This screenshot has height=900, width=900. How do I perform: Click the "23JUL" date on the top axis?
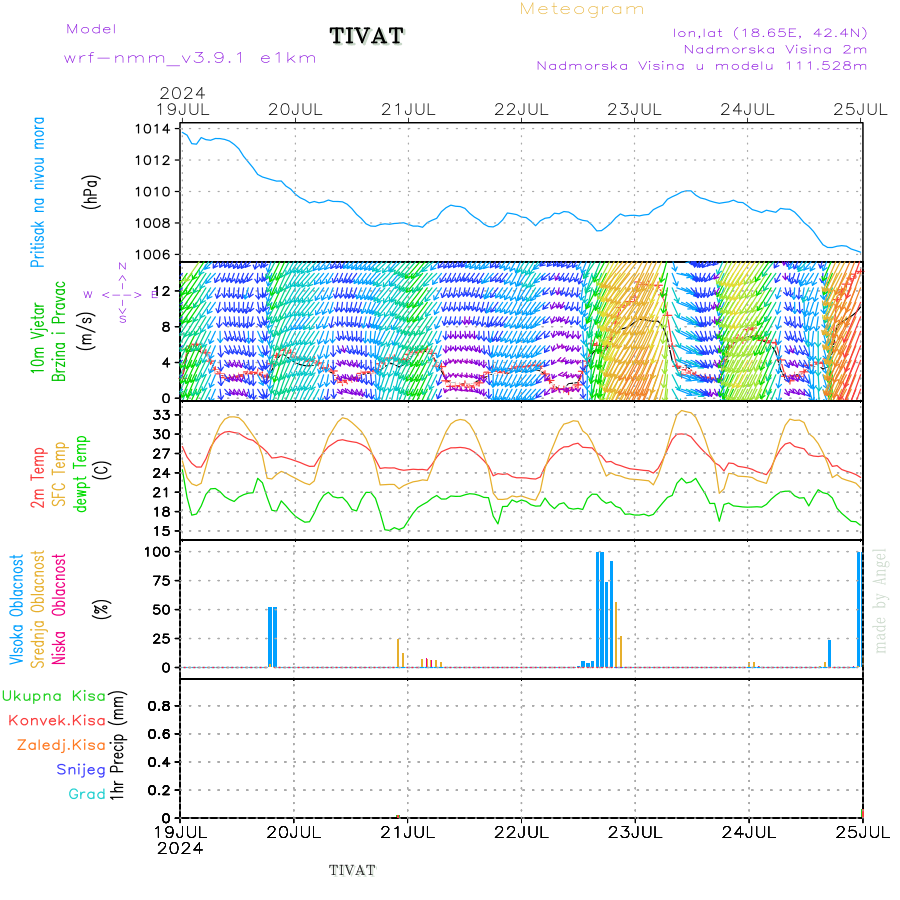pos(634,110)
